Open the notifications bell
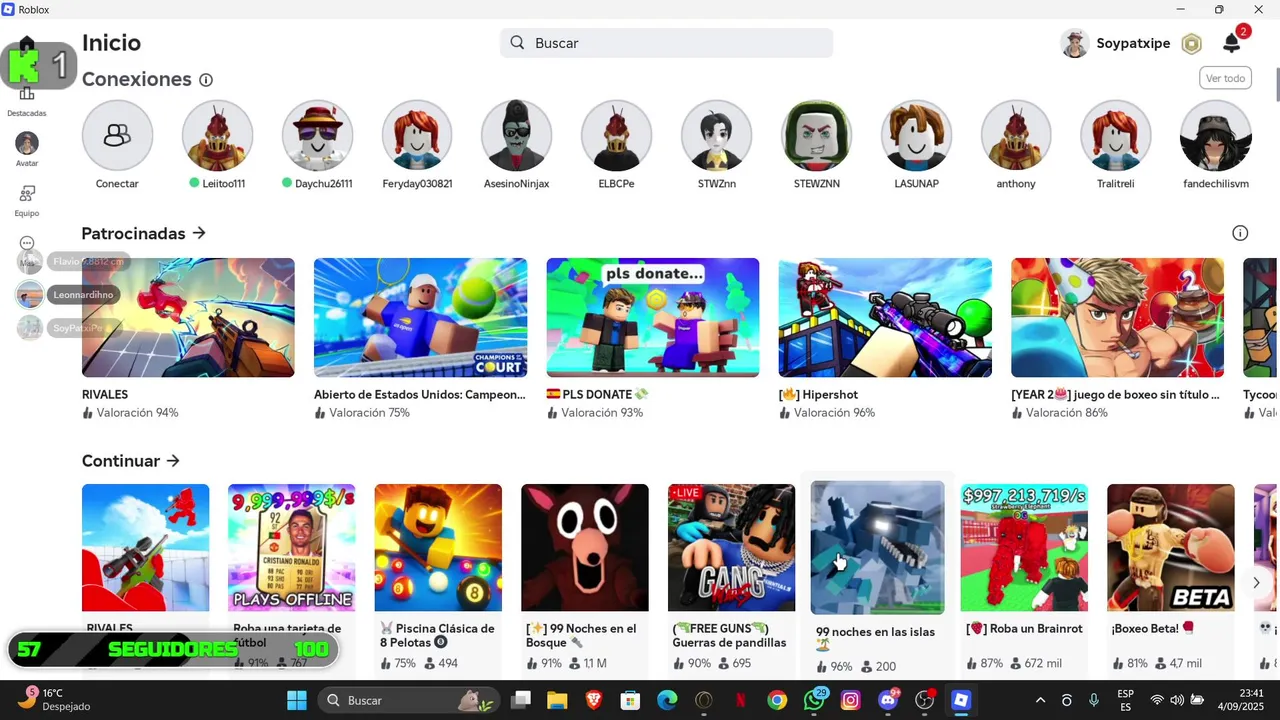Image resolution: width=1280 pixels, height=720 pixels. click(1232, 43)
